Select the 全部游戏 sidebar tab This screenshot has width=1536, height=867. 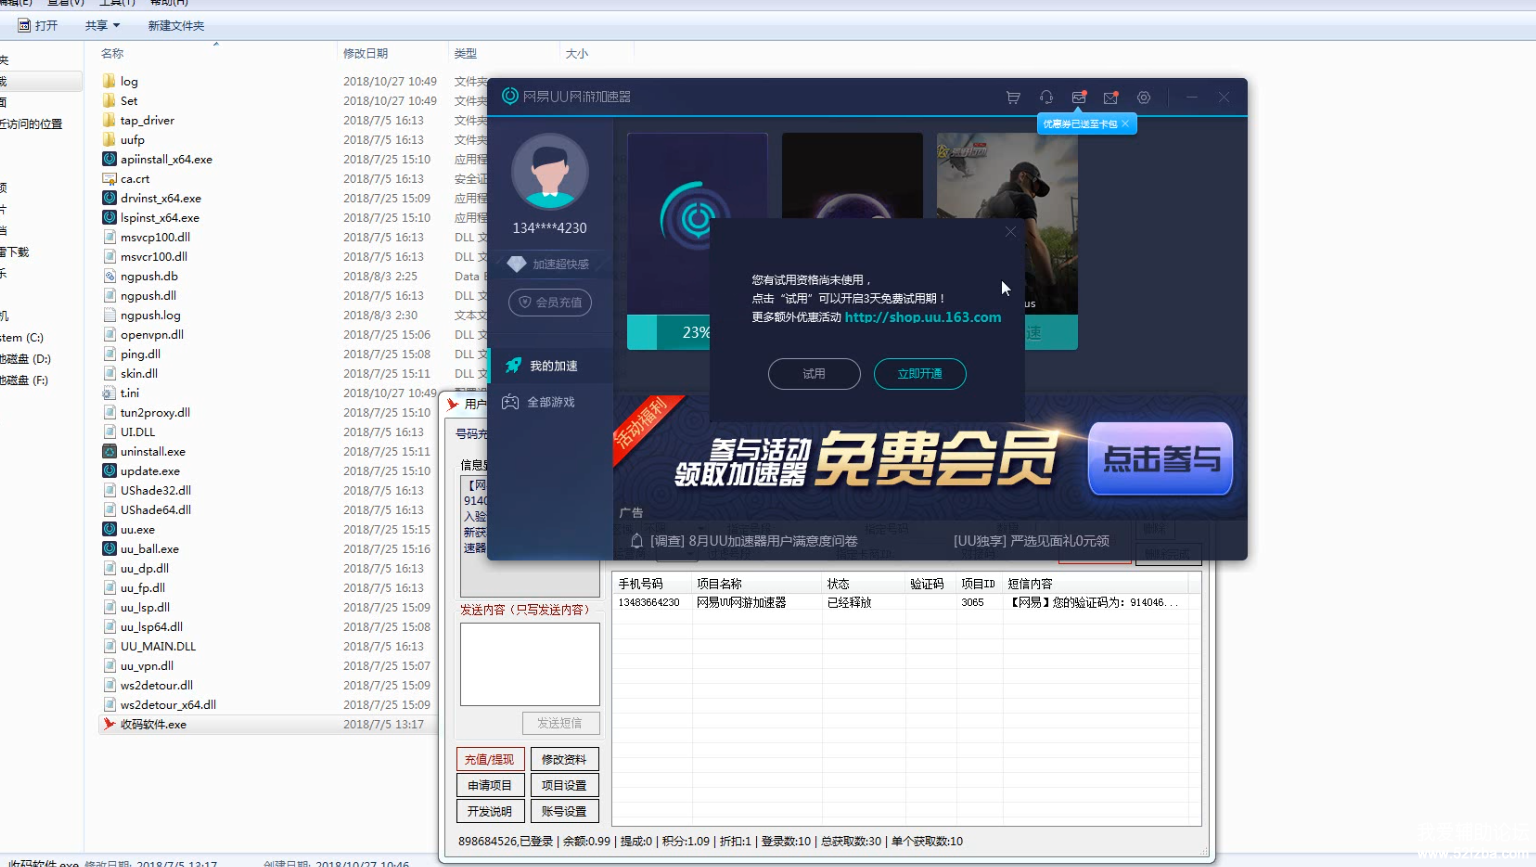click(551, 402)
